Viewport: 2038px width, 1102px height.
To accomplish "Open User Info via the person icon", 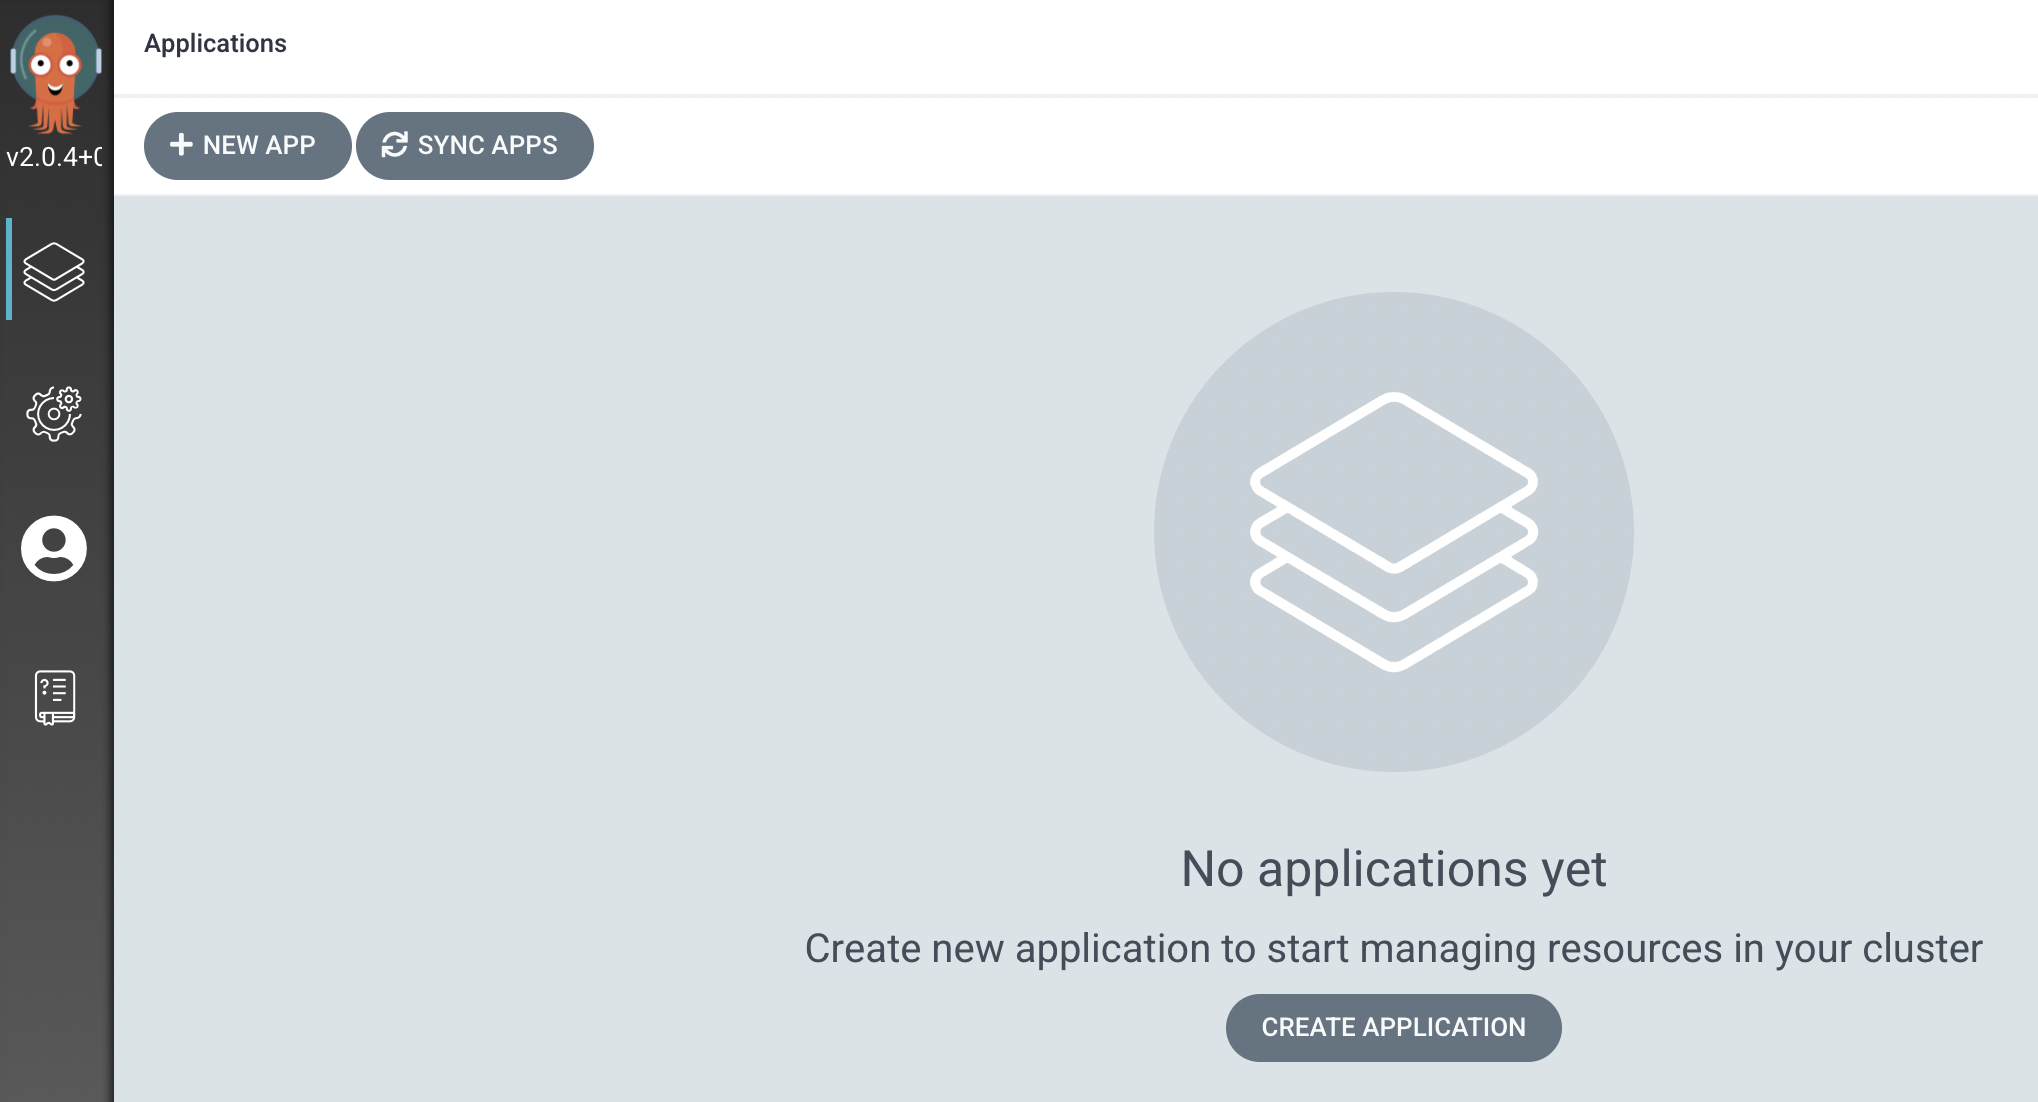I will coord(54,548).
